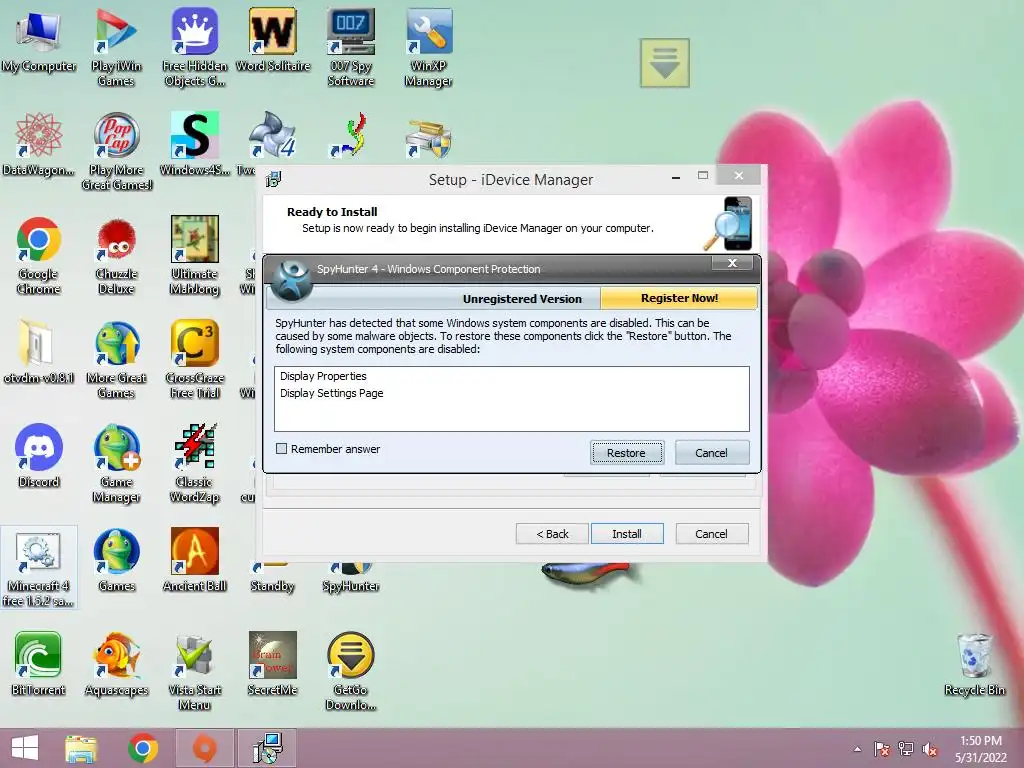Launch Google Chrome desktop shortcut
The height and width of the screenshot is (768, 1024).
39,256
